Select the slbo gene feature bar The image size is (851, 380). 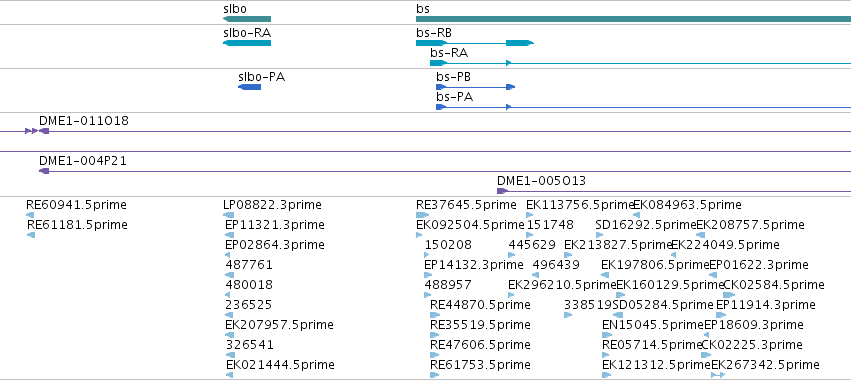(x=247, y=19)
